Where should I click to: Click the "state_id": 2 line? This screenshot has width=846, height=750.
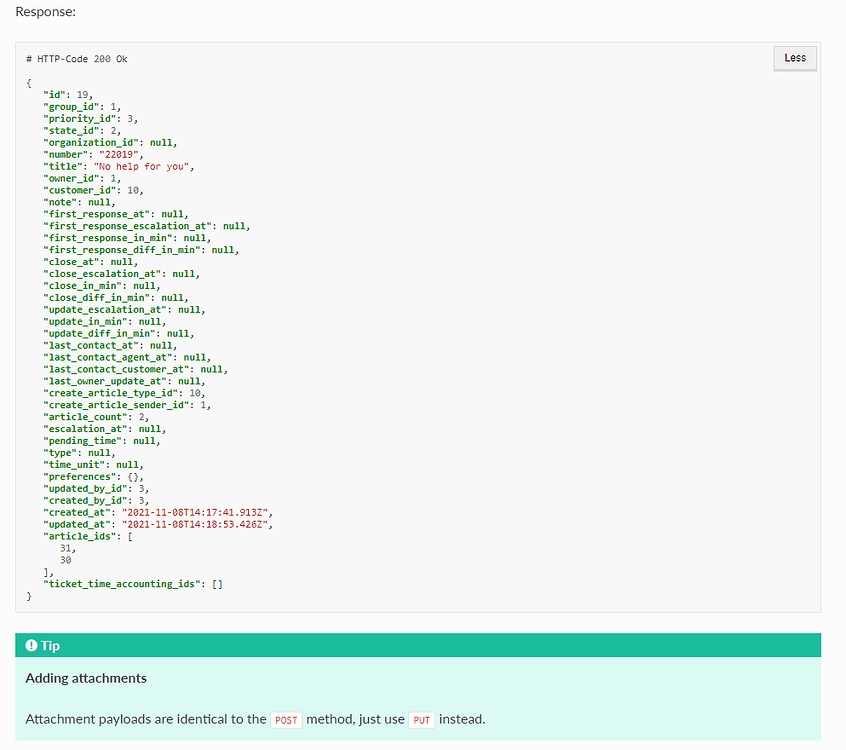(x=82, y=131)
